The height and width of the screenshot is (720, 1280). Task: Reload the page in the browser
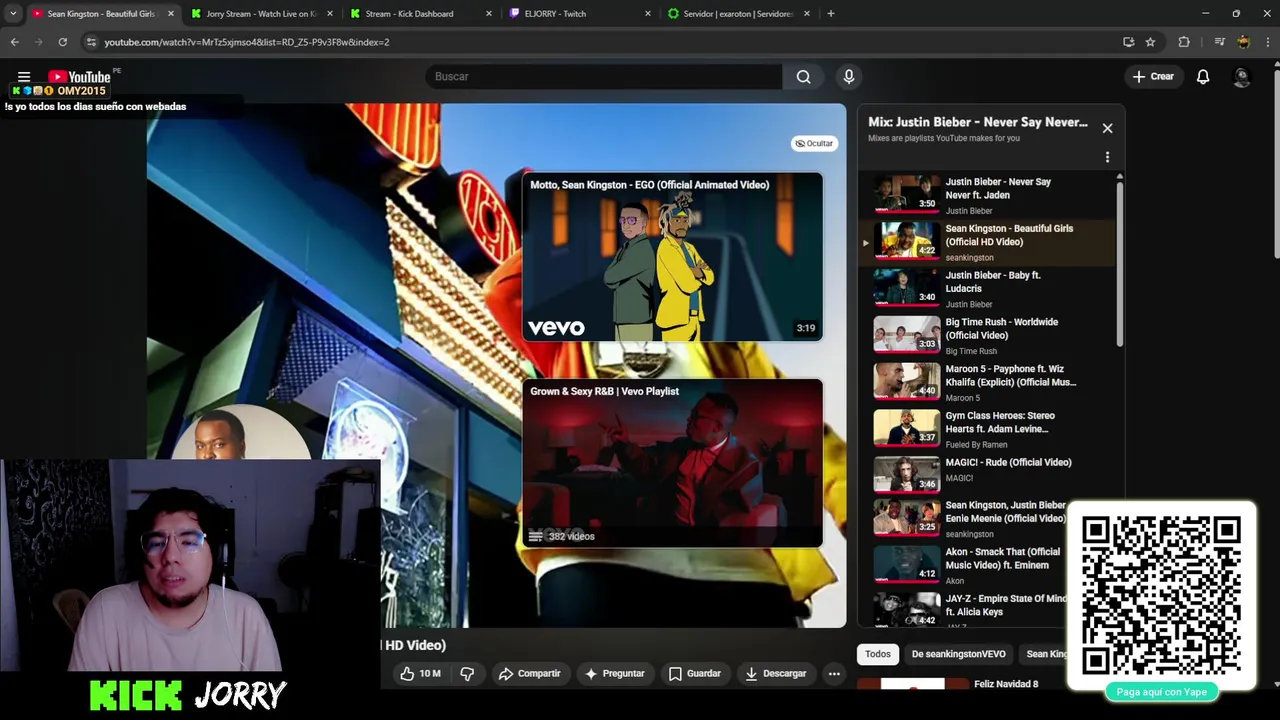[62, 42]
